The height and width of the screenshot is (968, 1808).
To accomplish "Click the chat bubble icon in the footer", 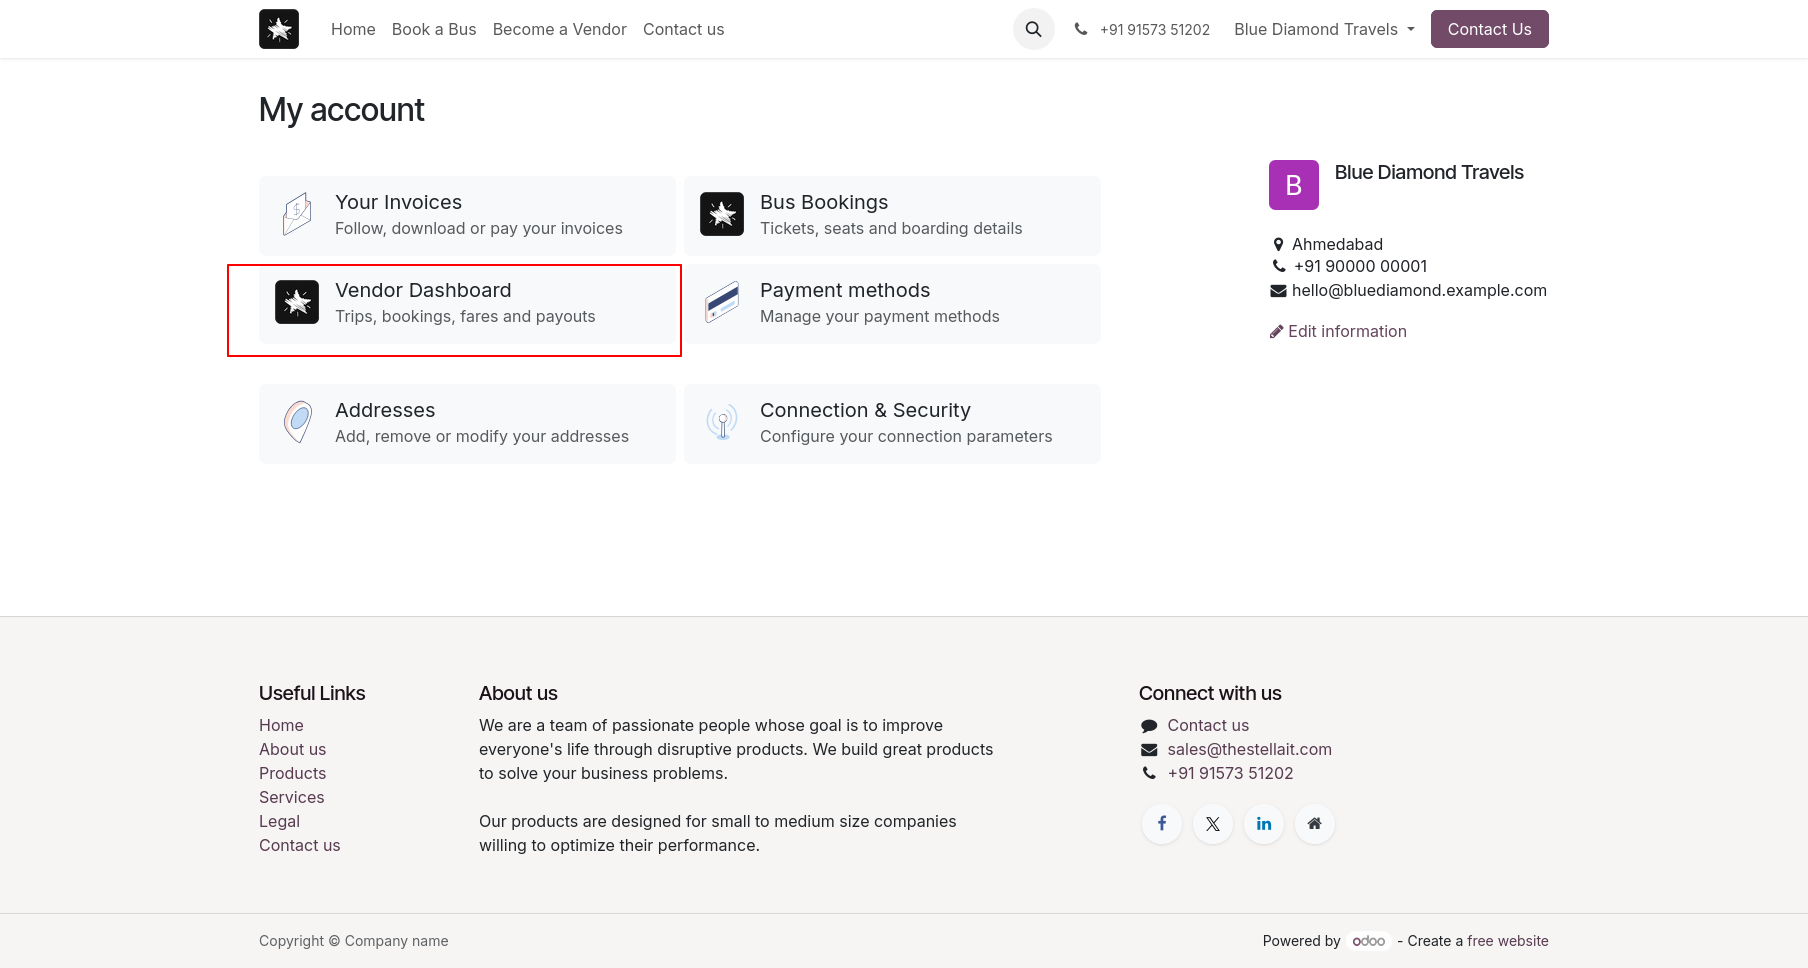I will 1149,726.
